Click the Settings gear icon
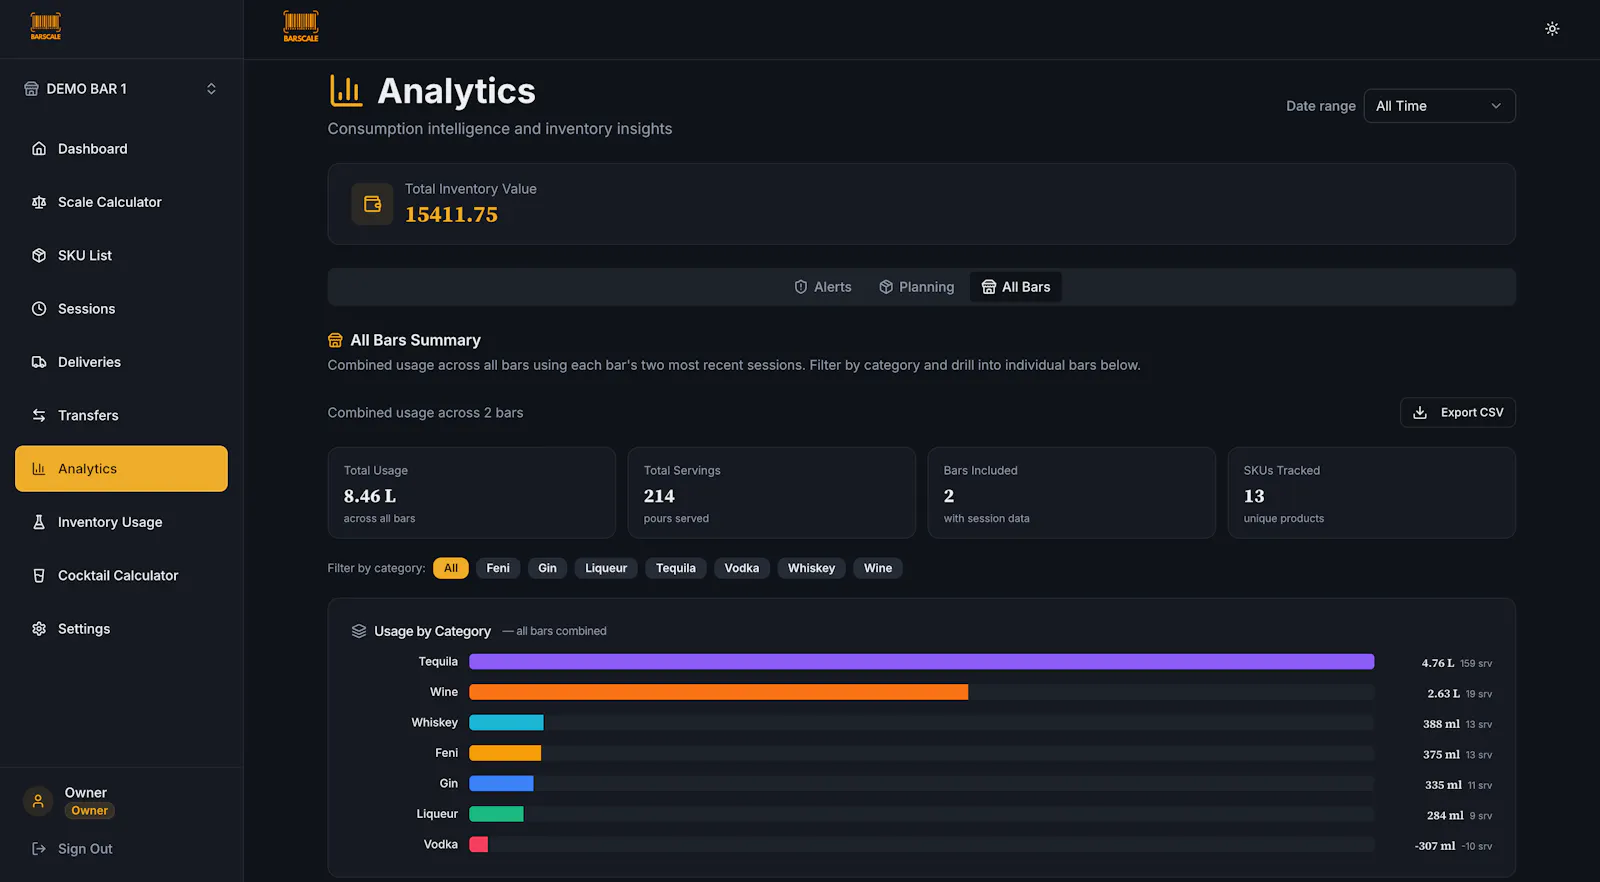This screenshot has width=1600, height=882. tap(39, 629)
